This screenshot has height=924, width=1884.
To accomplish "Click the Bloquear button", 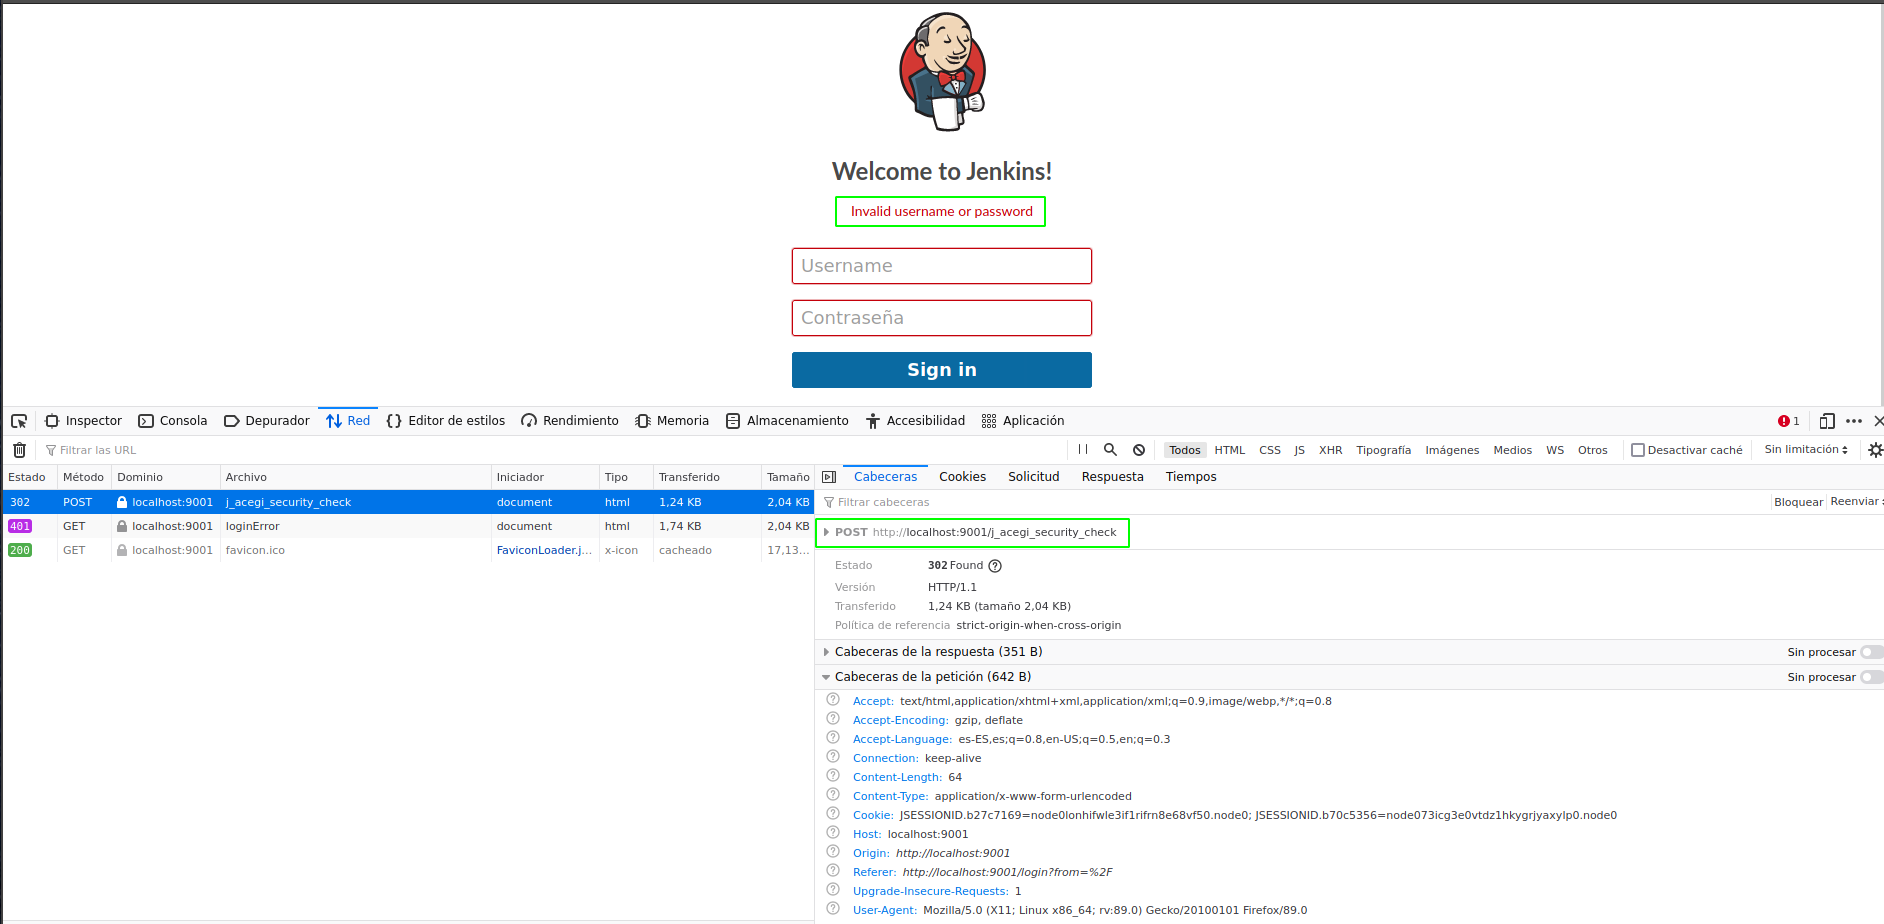I will [1798, 502].
